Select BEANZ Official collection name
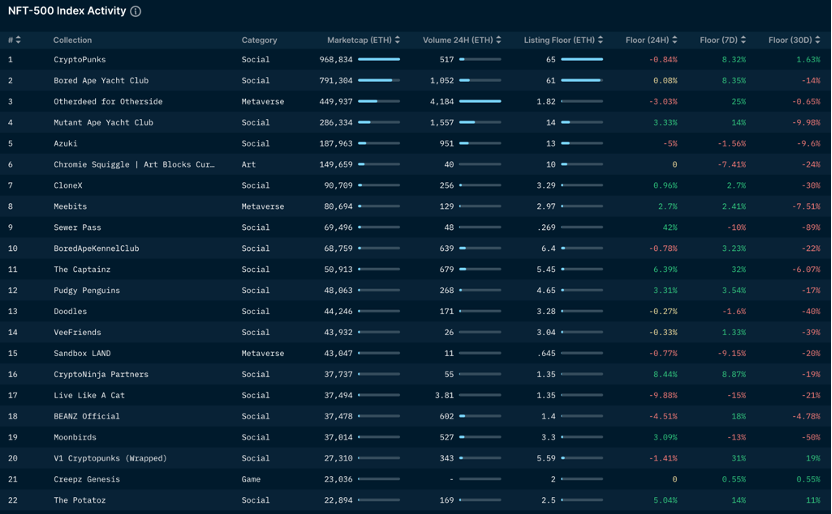The image size is (832, 514). 86,416
